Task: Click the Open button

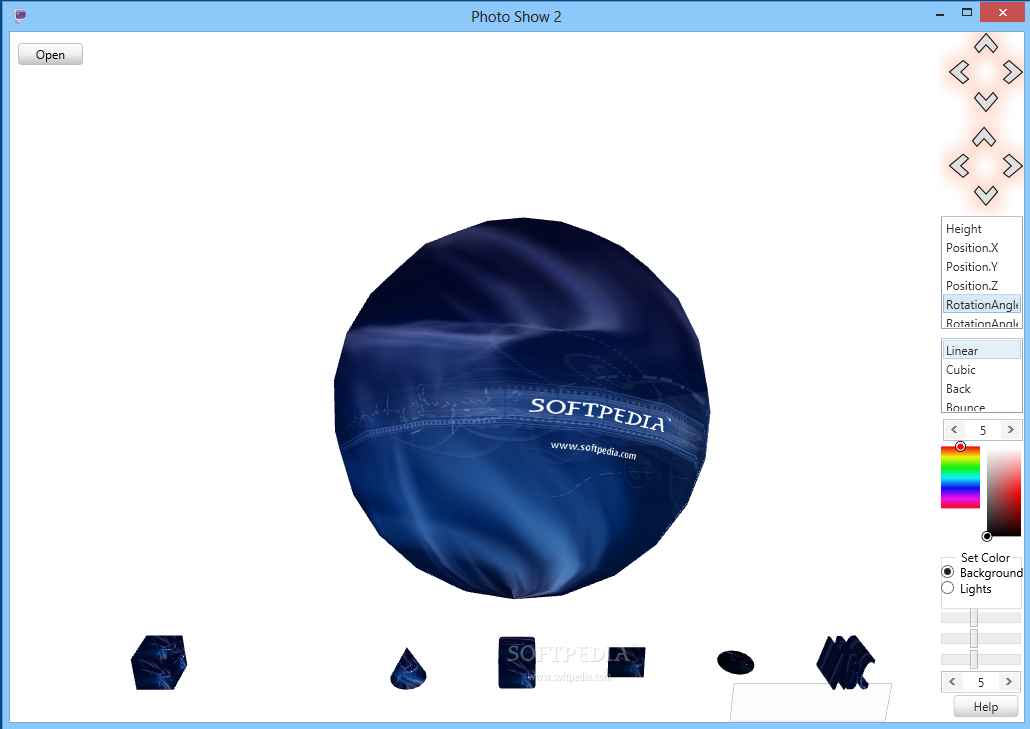Action: tap(50, 55)
